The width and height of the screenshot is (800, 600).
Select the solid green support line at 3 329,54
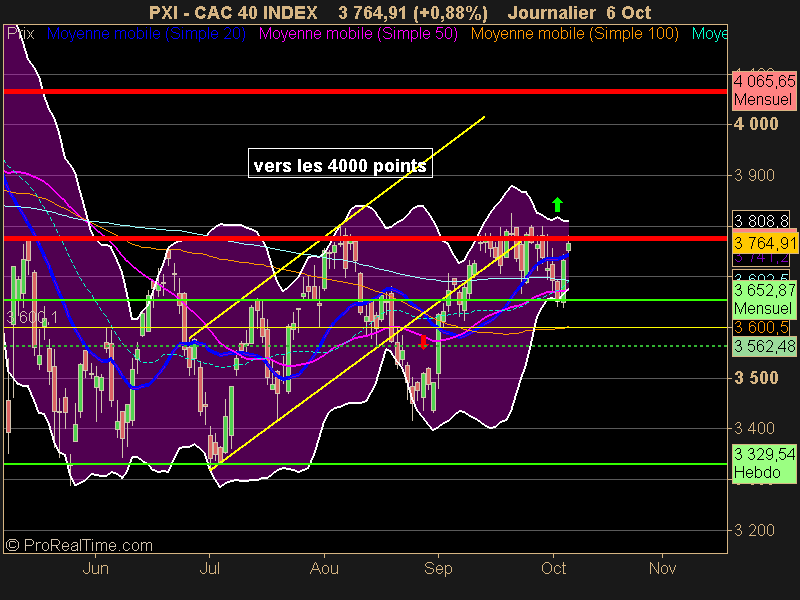pos(365,464)
